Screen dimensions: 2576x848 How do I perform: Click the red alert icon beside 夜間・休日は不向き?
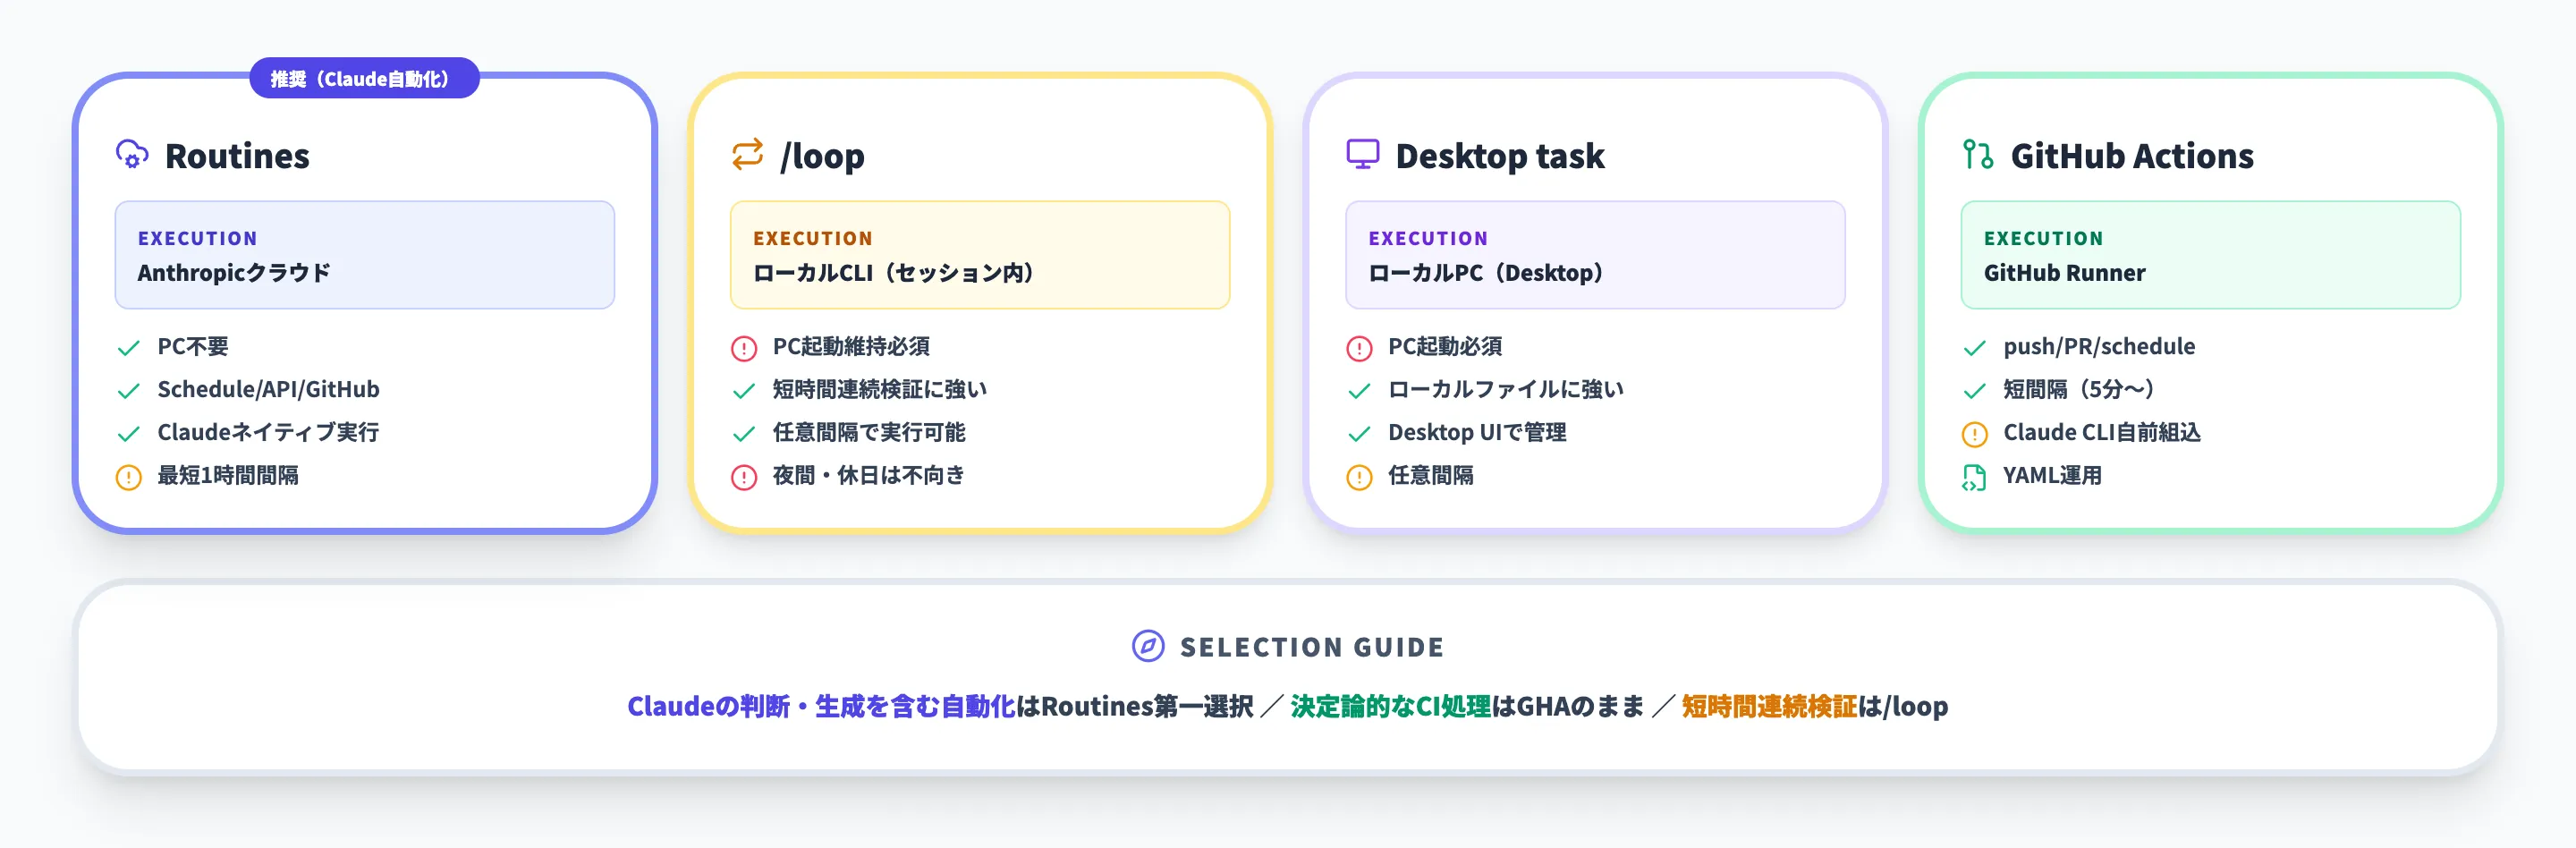(x=744, y=477)
